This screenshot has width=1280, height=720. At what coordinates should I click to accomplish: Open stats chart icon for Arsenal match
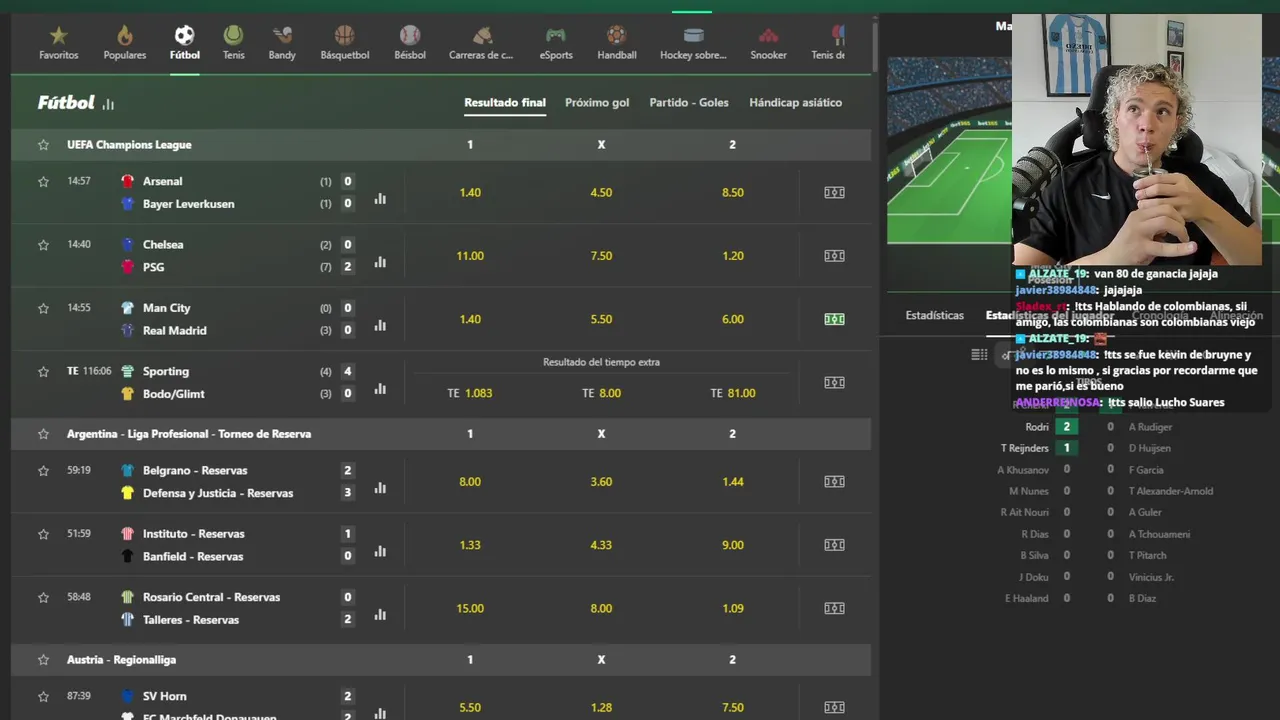(x=380, y=199)
